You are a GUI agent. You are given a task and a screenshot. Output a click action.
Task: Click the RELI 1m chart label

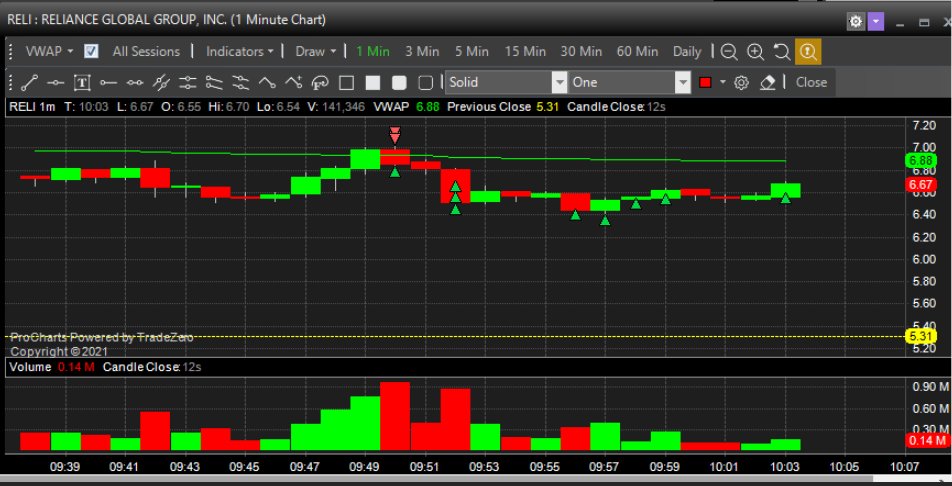click(x=32, y=107)
